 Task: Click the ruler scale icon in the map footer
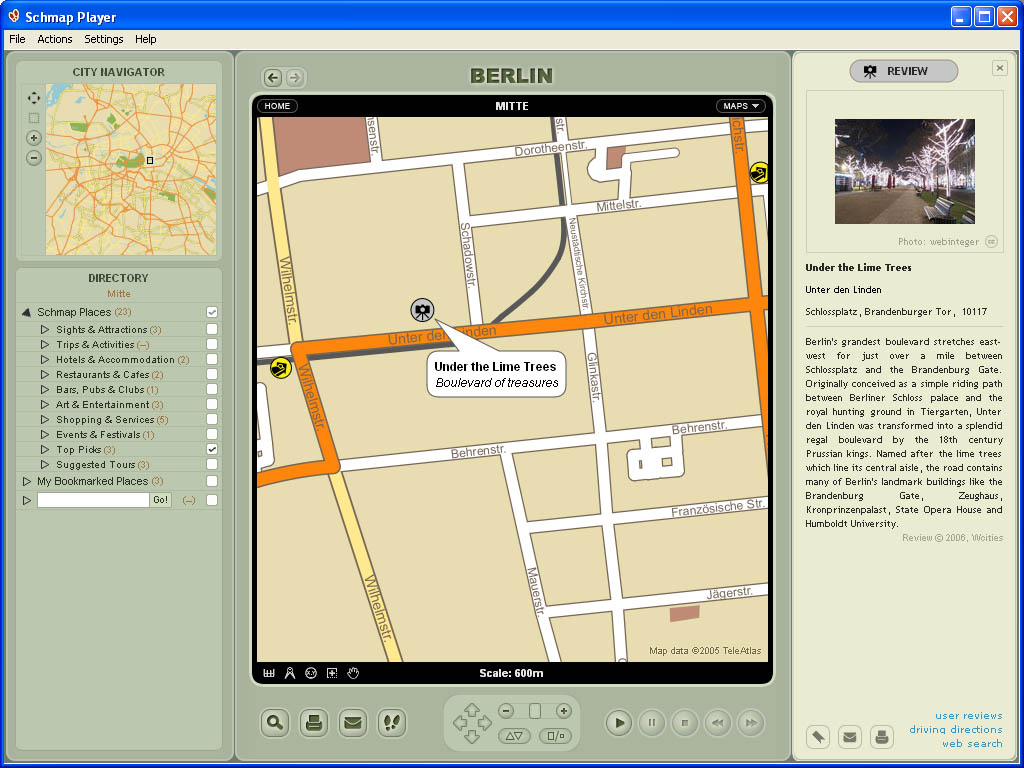268,673
